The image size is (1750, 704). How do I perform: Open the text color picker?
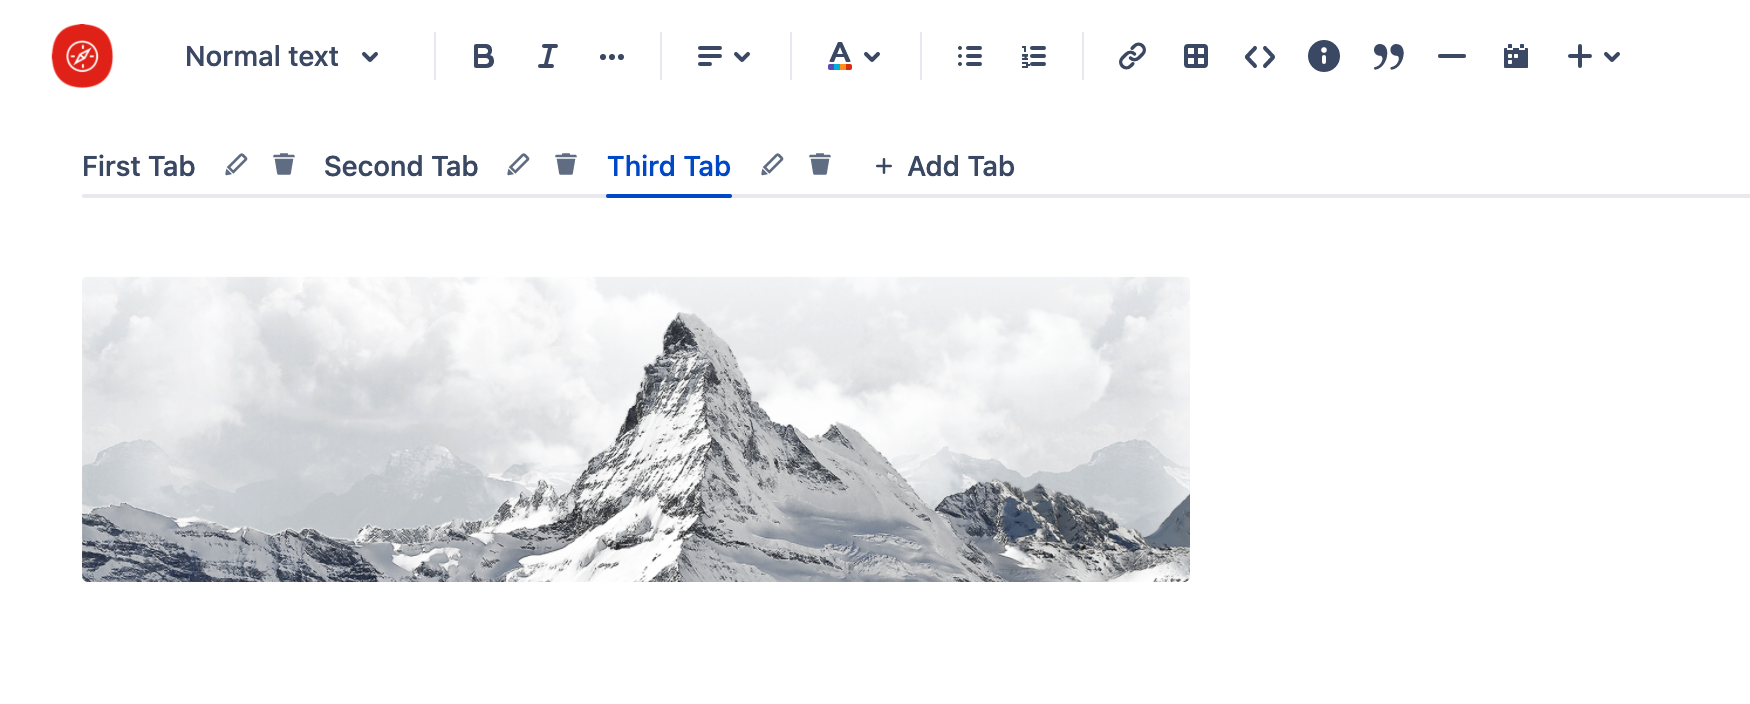[x=853, y=56]
